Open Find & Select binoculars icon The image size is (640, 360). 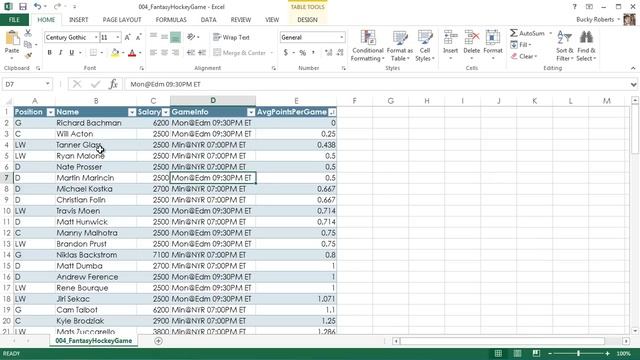pos(586,38)
